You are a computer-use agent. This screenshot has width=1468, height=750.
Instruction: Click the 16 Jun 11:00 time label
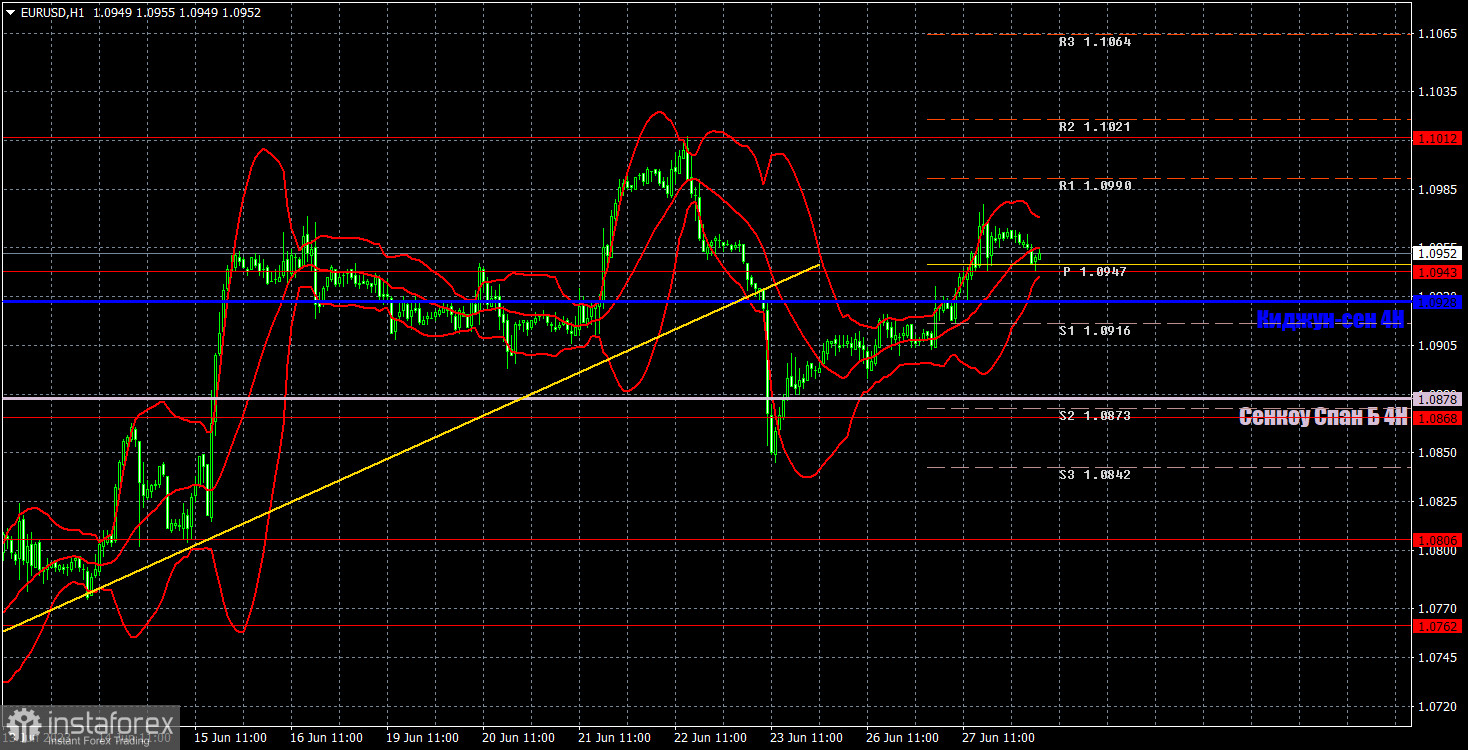[x=326, y=737]
